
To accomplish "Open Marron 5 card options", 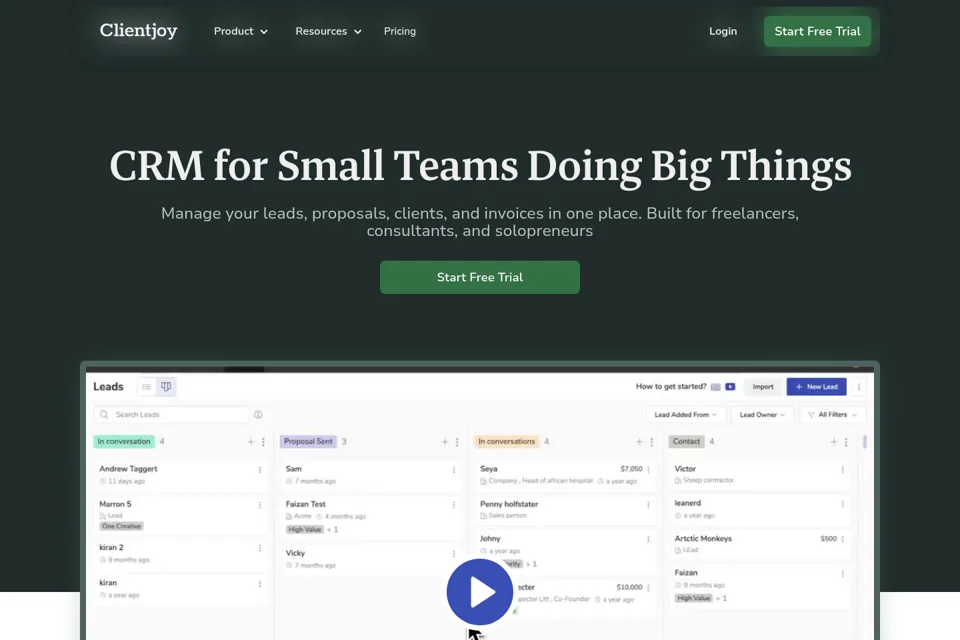I will pyautogui.click(x=260, y=505).
